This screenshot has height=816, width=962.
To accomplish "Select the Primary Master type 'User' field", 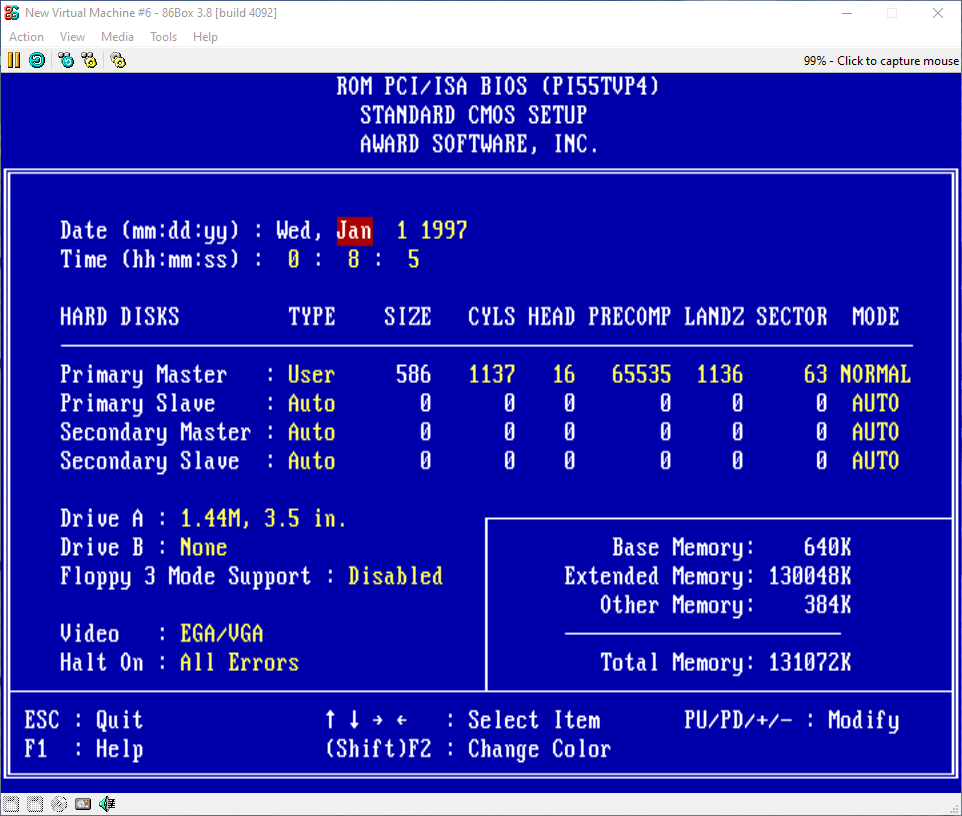I will pyautogui.click(x=311, y=375).
